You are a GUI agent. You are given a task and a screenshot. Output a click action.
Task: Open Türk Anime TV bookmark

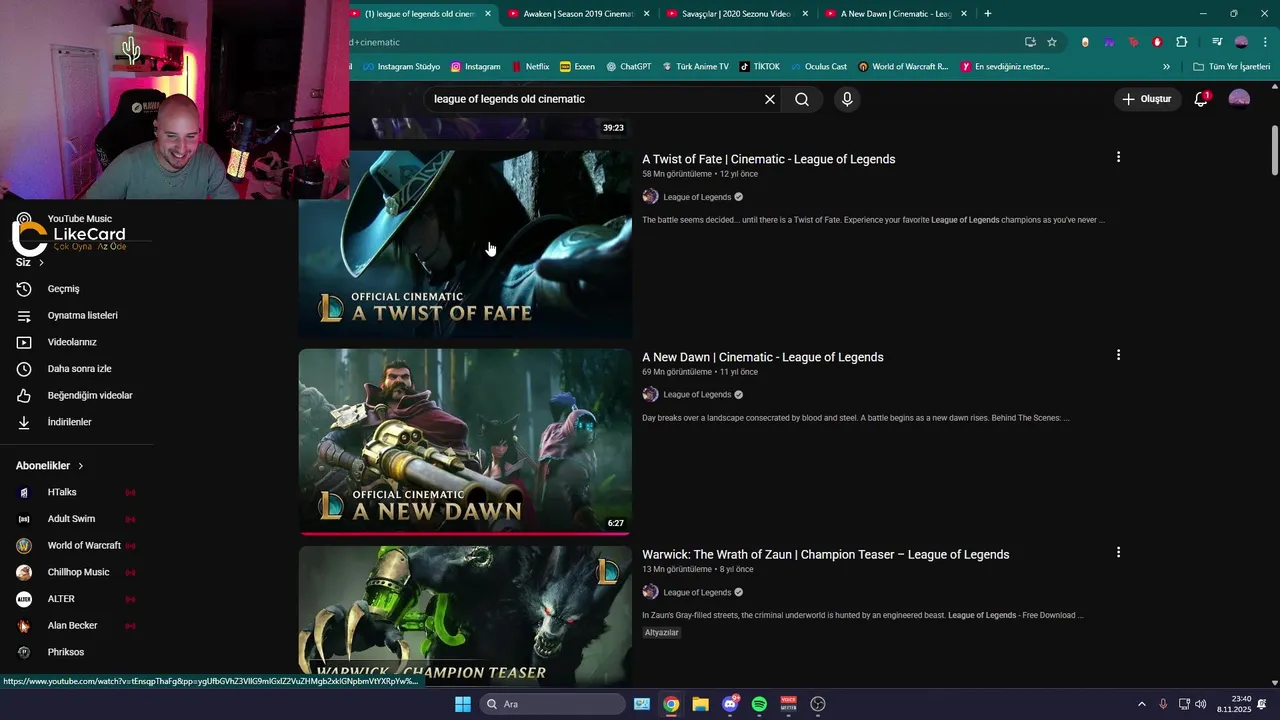(x=694, y=67)
